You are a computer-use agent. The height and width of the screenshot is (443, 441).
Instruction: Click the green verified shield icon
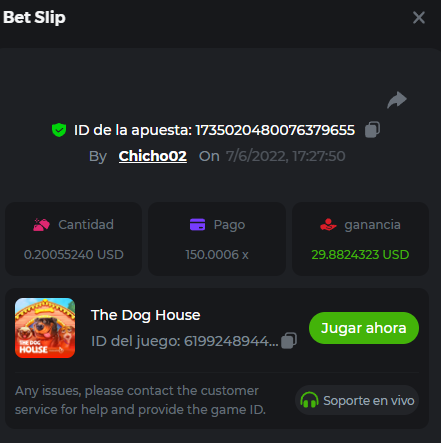tap(59, 130)
